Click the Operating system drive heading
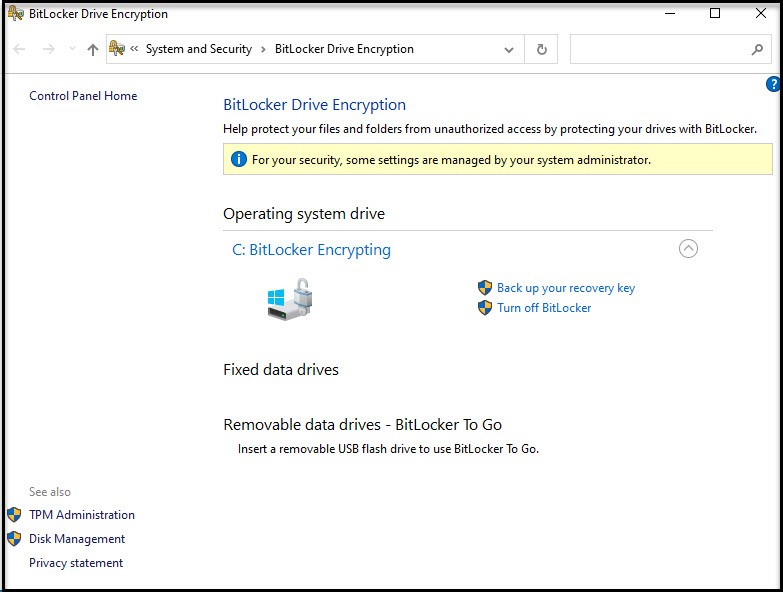Viewport: 783px width, 592px height. (x=304, y=214)
